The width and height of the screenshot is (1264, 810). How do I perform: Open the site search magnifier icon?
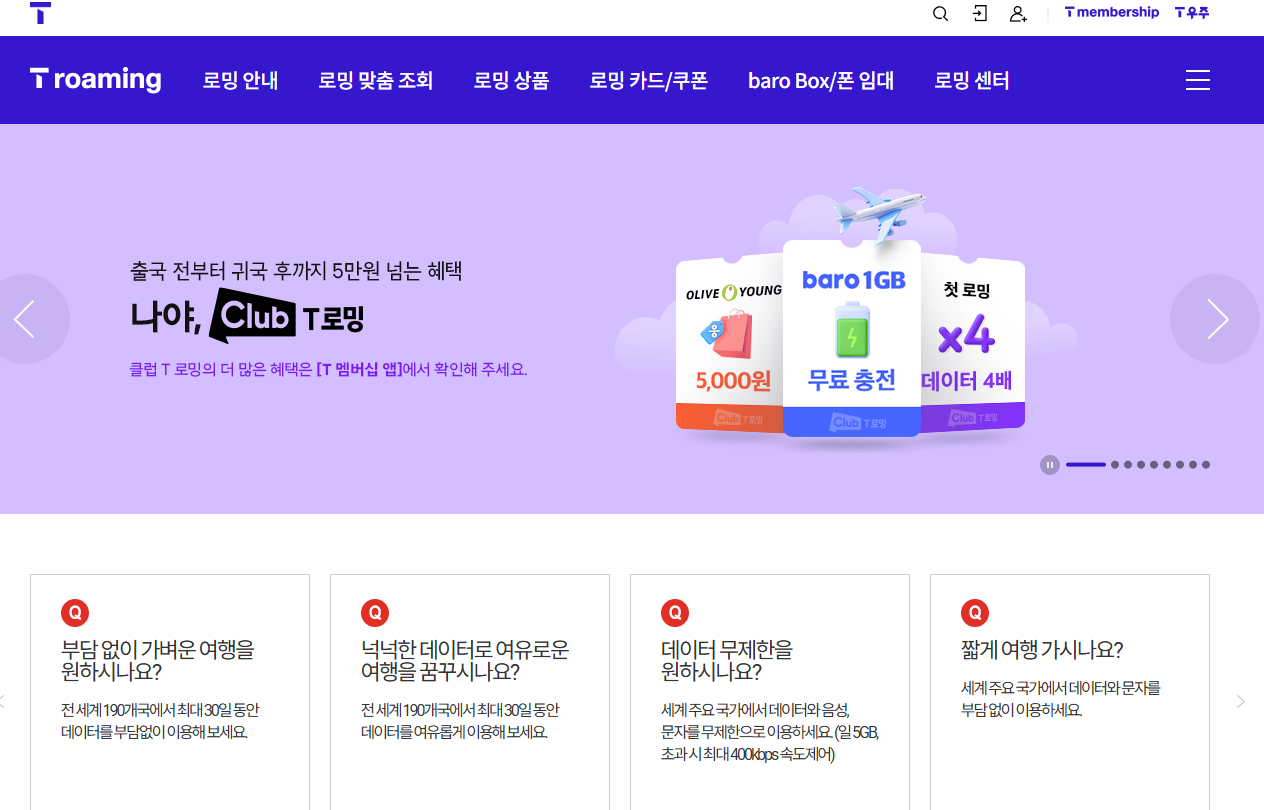coord(940,13)
